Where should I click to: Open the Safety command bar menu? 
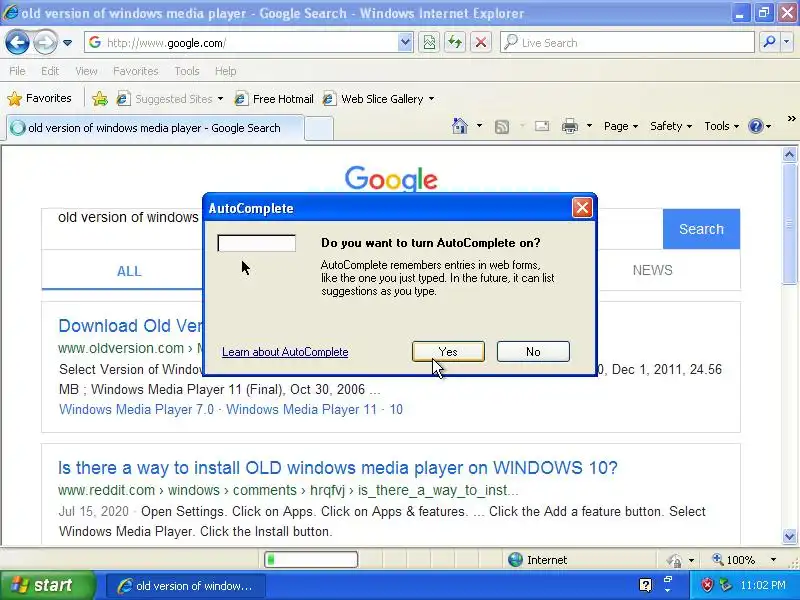[x=670, y=126]
